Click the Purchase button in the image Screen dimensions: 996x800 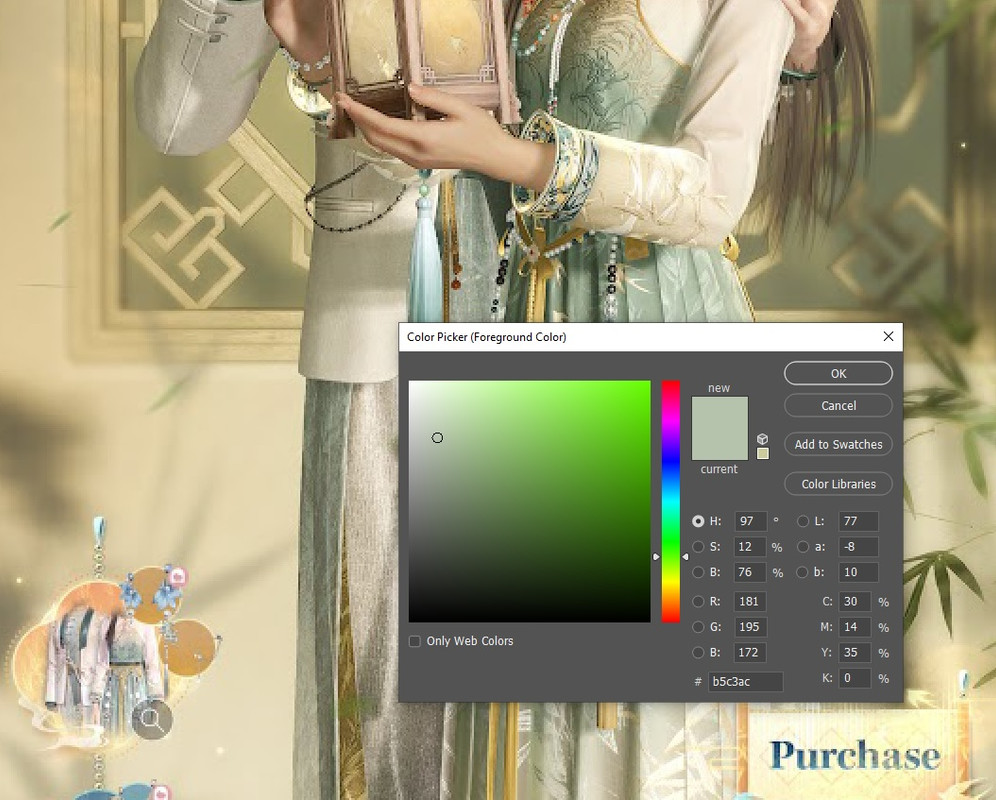[855, 756]
